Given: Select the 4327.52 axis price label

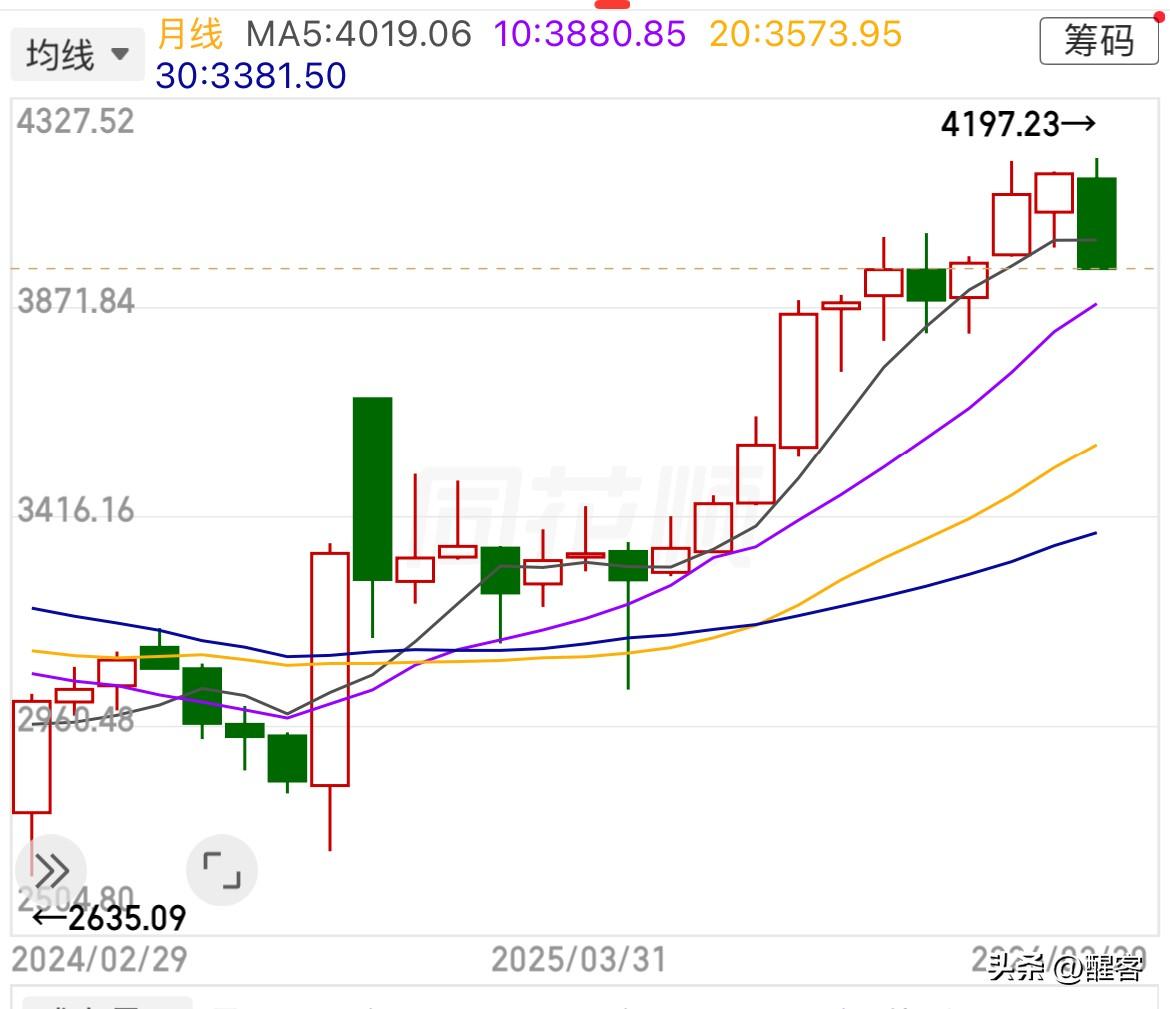Looking at the screenshot, I should 76,122.
